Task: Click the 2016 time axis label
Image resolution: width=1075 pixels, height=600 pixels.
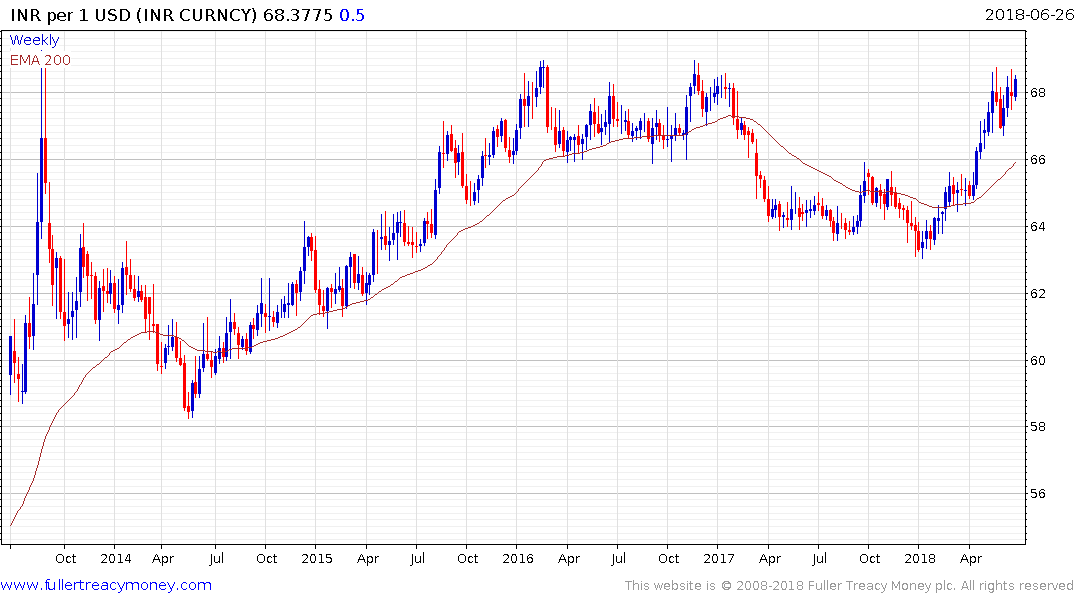Action: [x=518, y=558]
